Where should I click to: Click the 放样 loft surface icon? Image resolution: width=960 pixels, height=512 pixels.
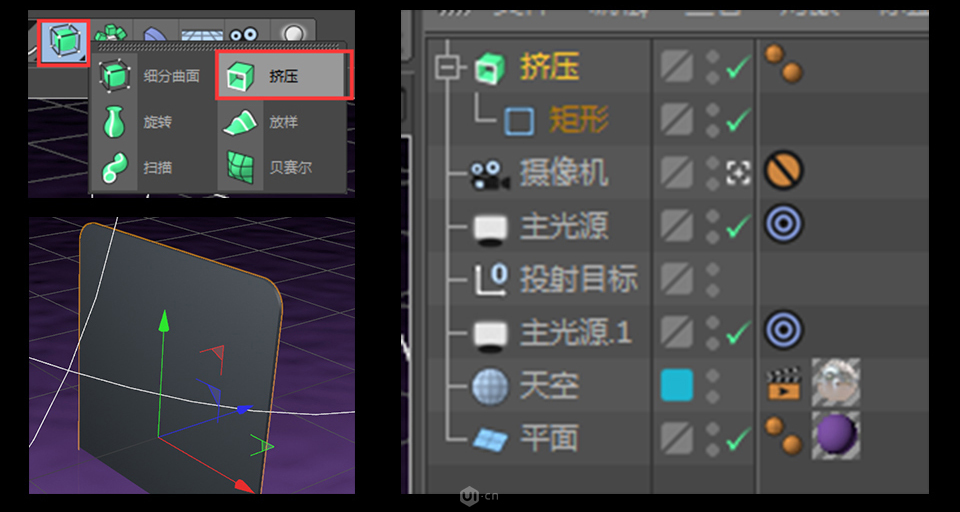coord(240,122)
